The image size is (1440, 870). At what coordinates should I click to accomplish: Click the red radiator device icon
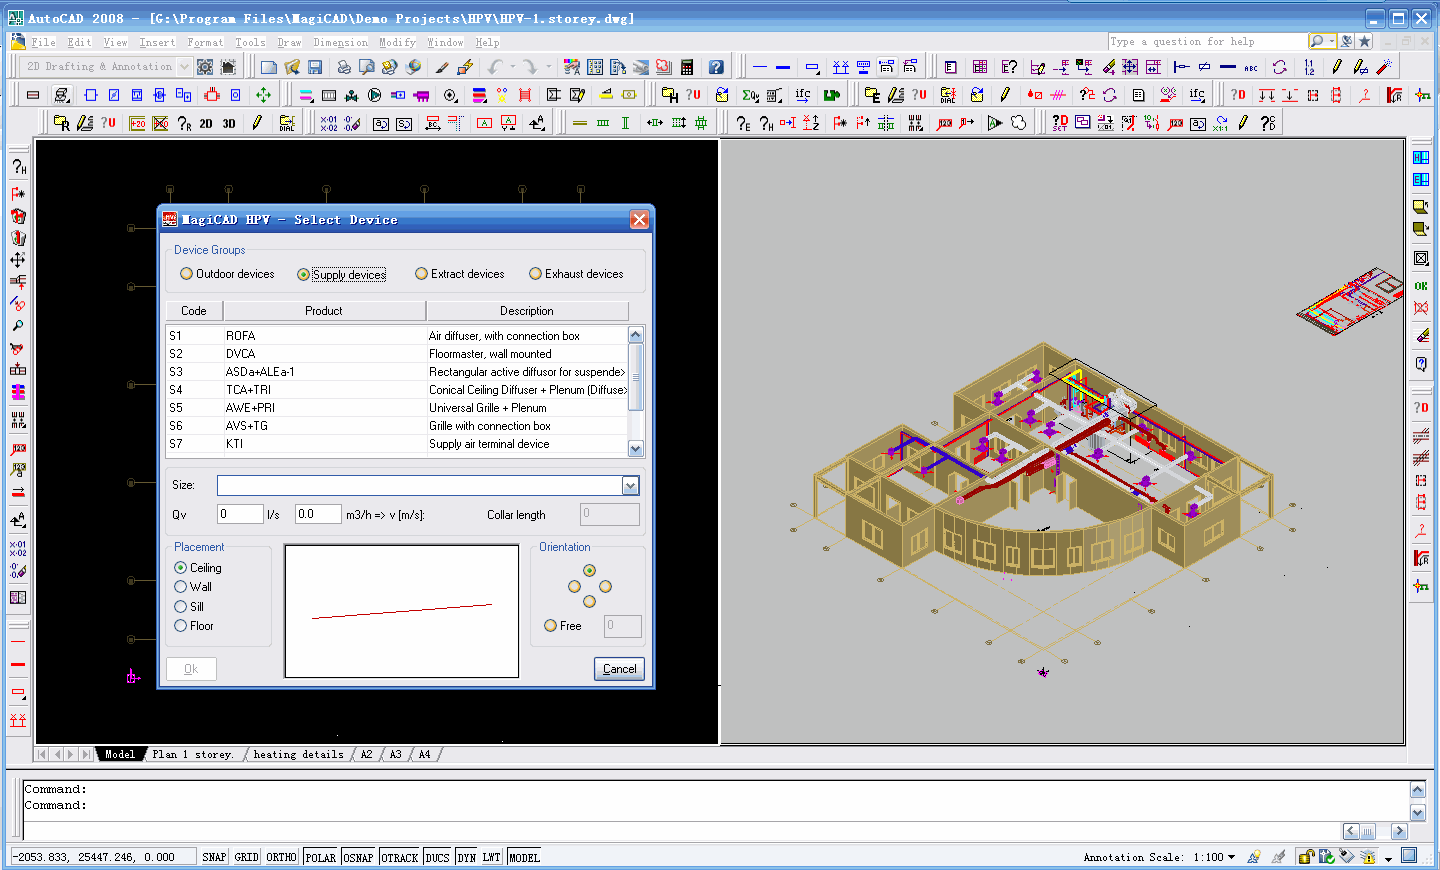point(212,95)
